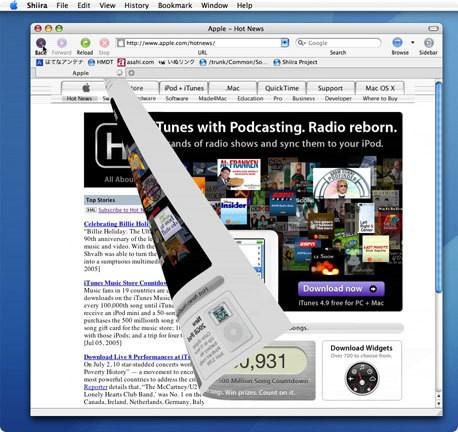Viewport: 458px width, 432px height.
Task: Add a new tab with plus icon
Action: [x=132, y=73]
